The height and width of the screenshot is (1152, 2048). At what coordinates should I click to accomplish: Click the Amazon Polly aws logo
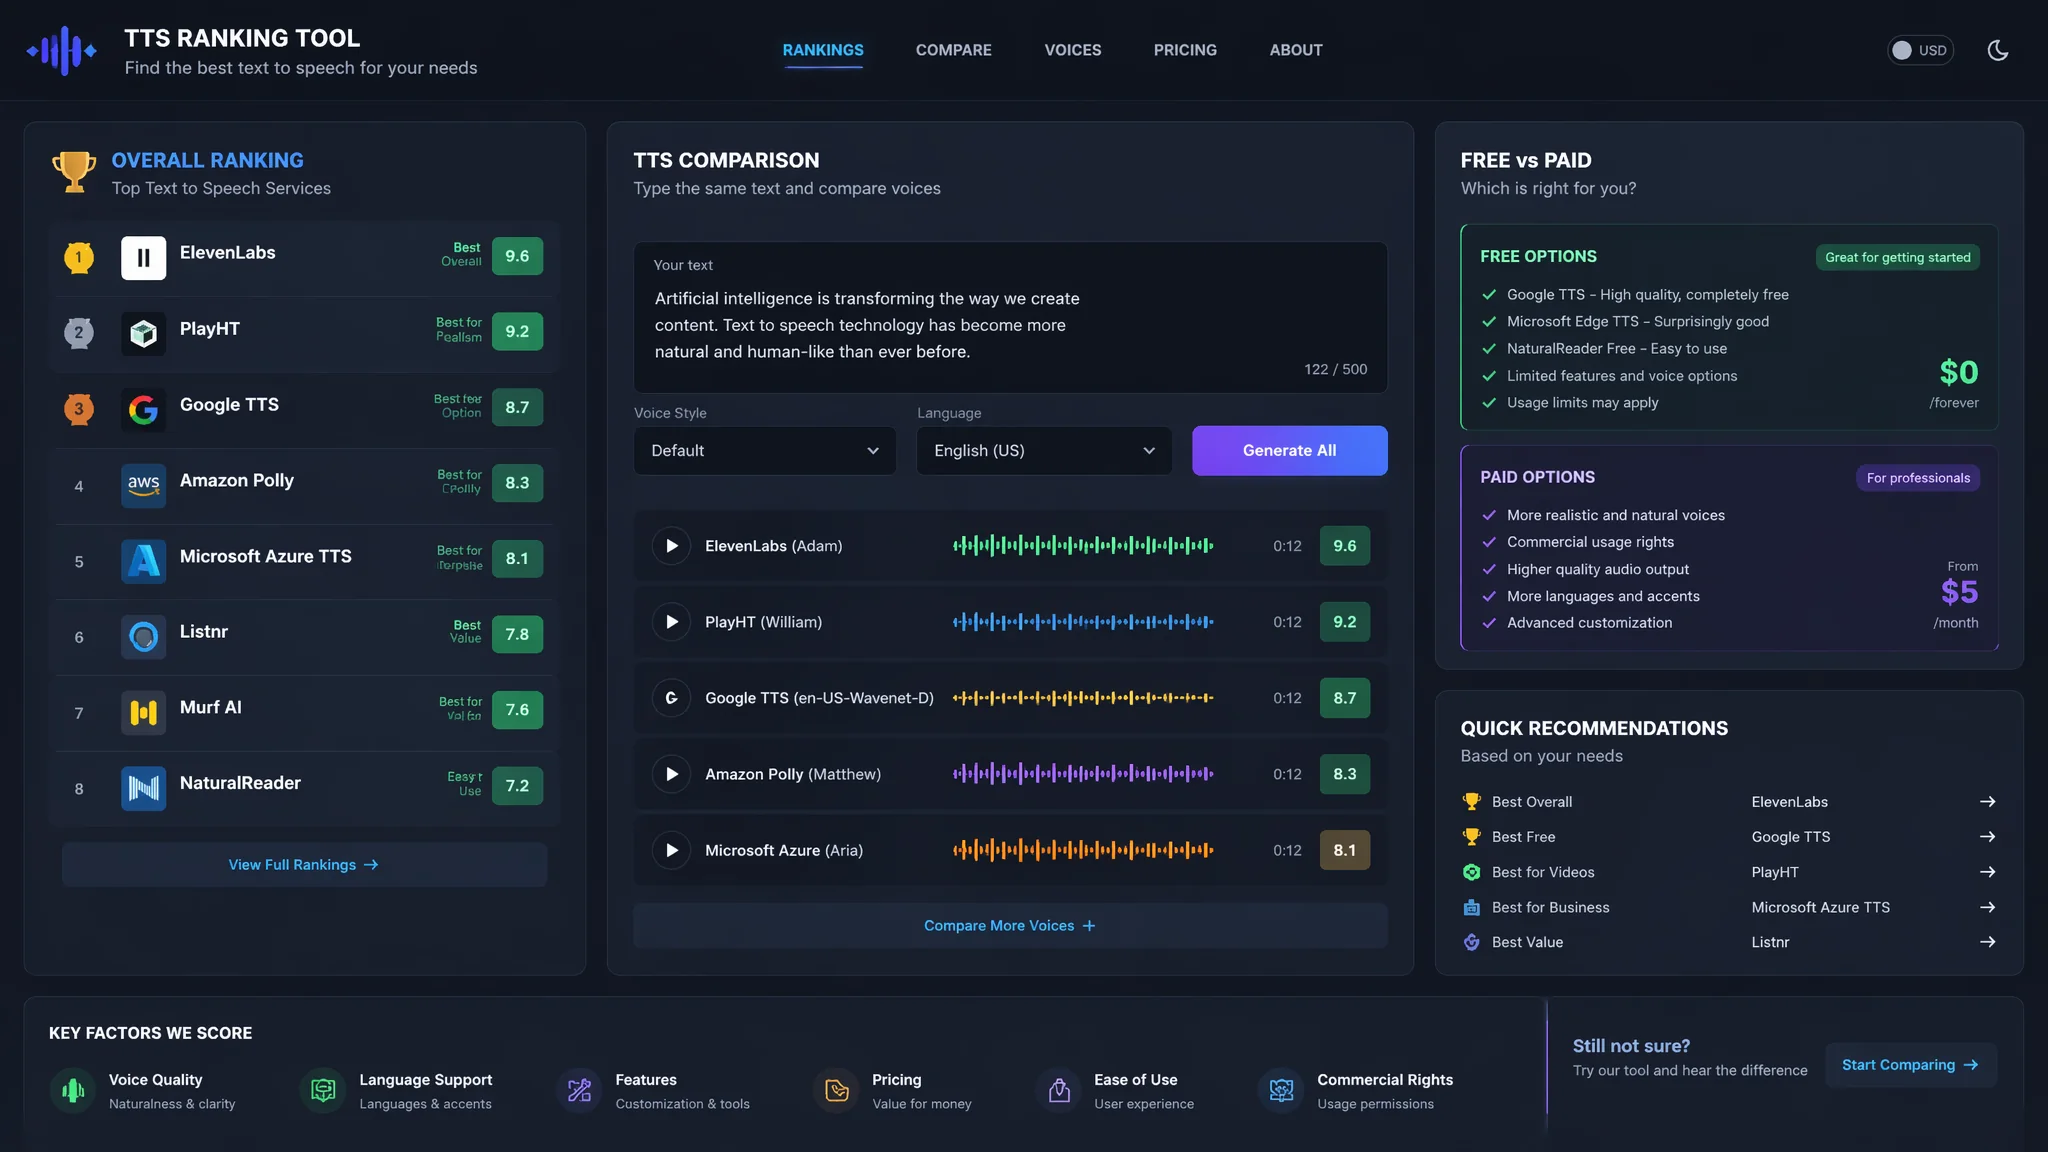point(143,485)
